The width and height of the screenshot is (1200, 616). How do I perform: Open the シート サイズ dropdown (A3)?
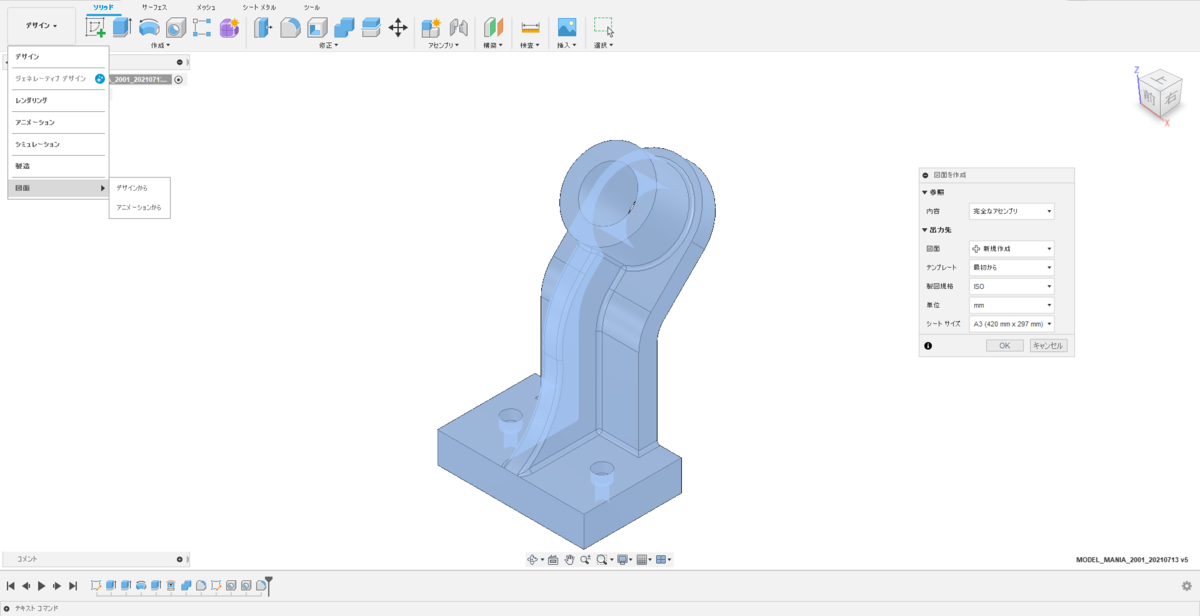click(1011, 324)
